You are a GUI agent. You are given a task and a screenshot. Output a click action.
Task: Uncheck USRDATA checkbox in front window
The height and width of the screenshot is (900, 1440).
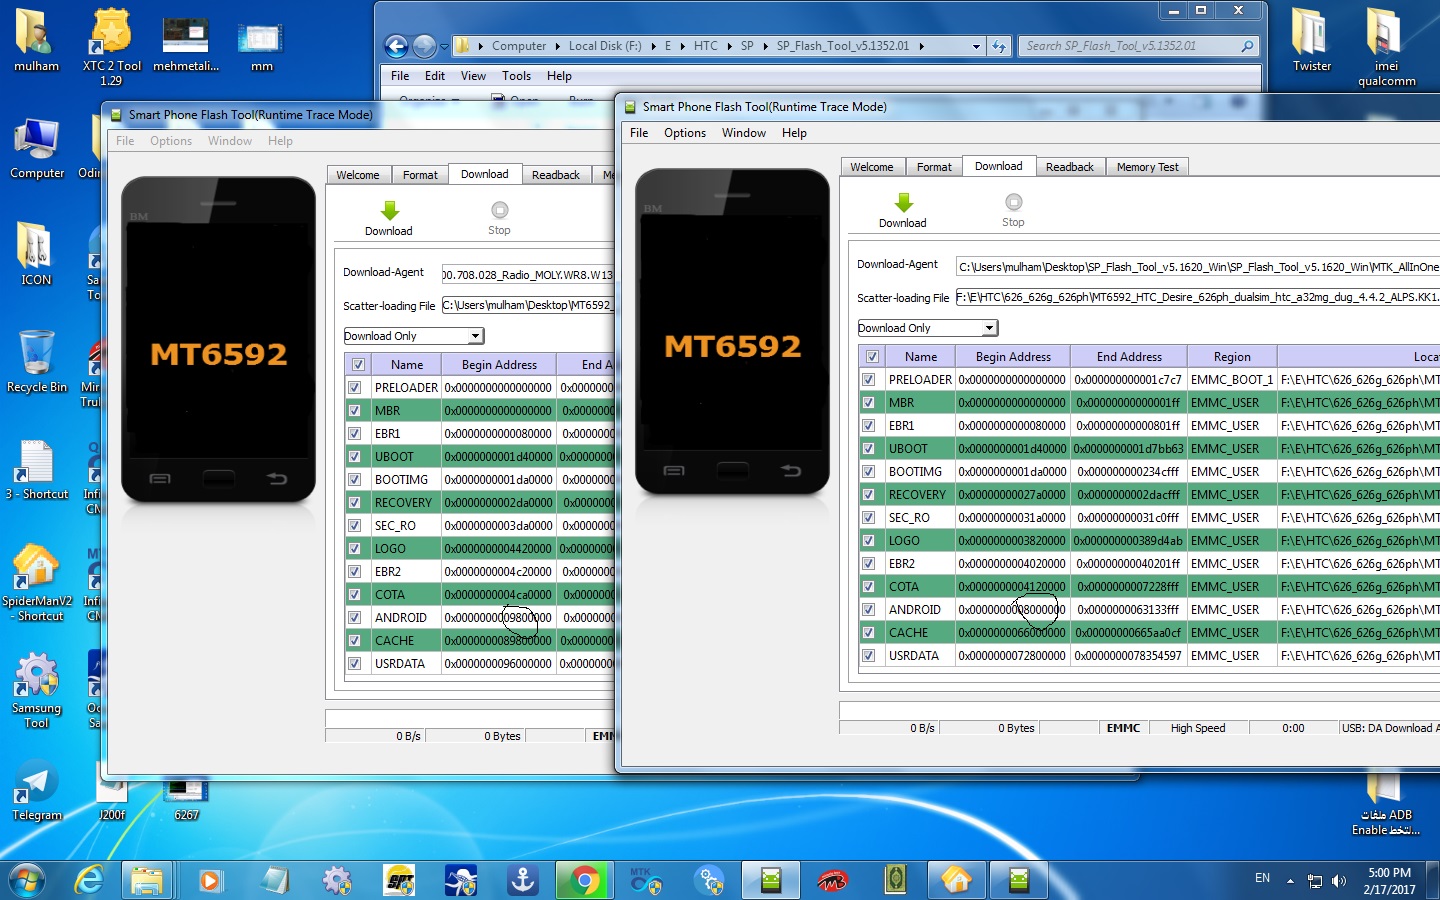(x=869, y=656)
